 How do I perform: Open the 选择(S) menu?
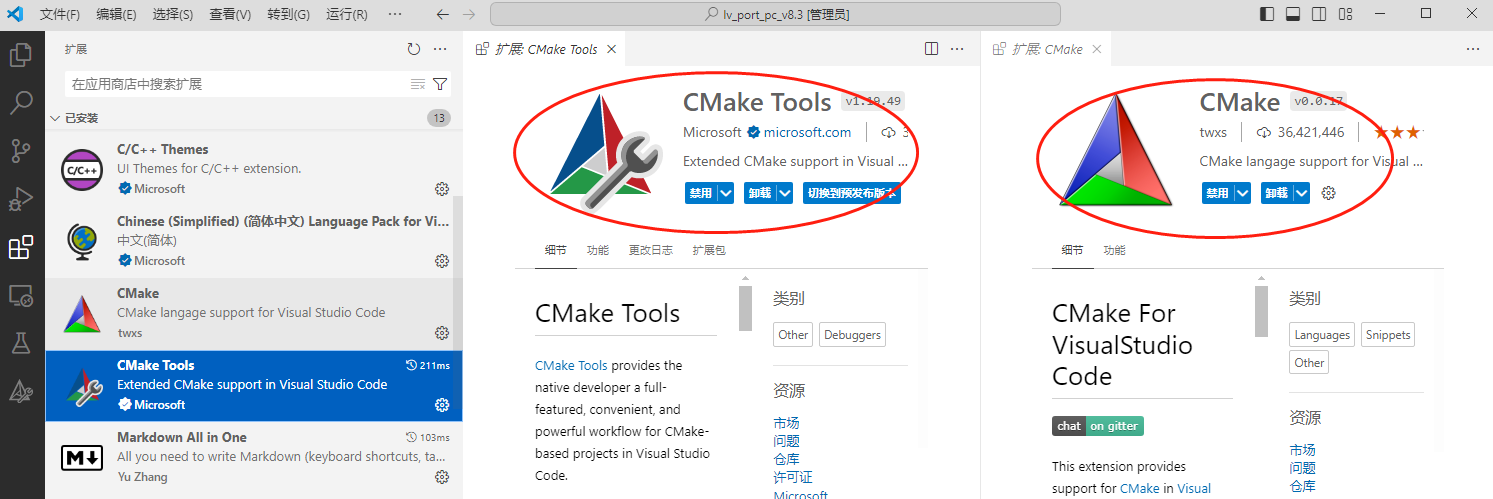(x=174, y=14)
